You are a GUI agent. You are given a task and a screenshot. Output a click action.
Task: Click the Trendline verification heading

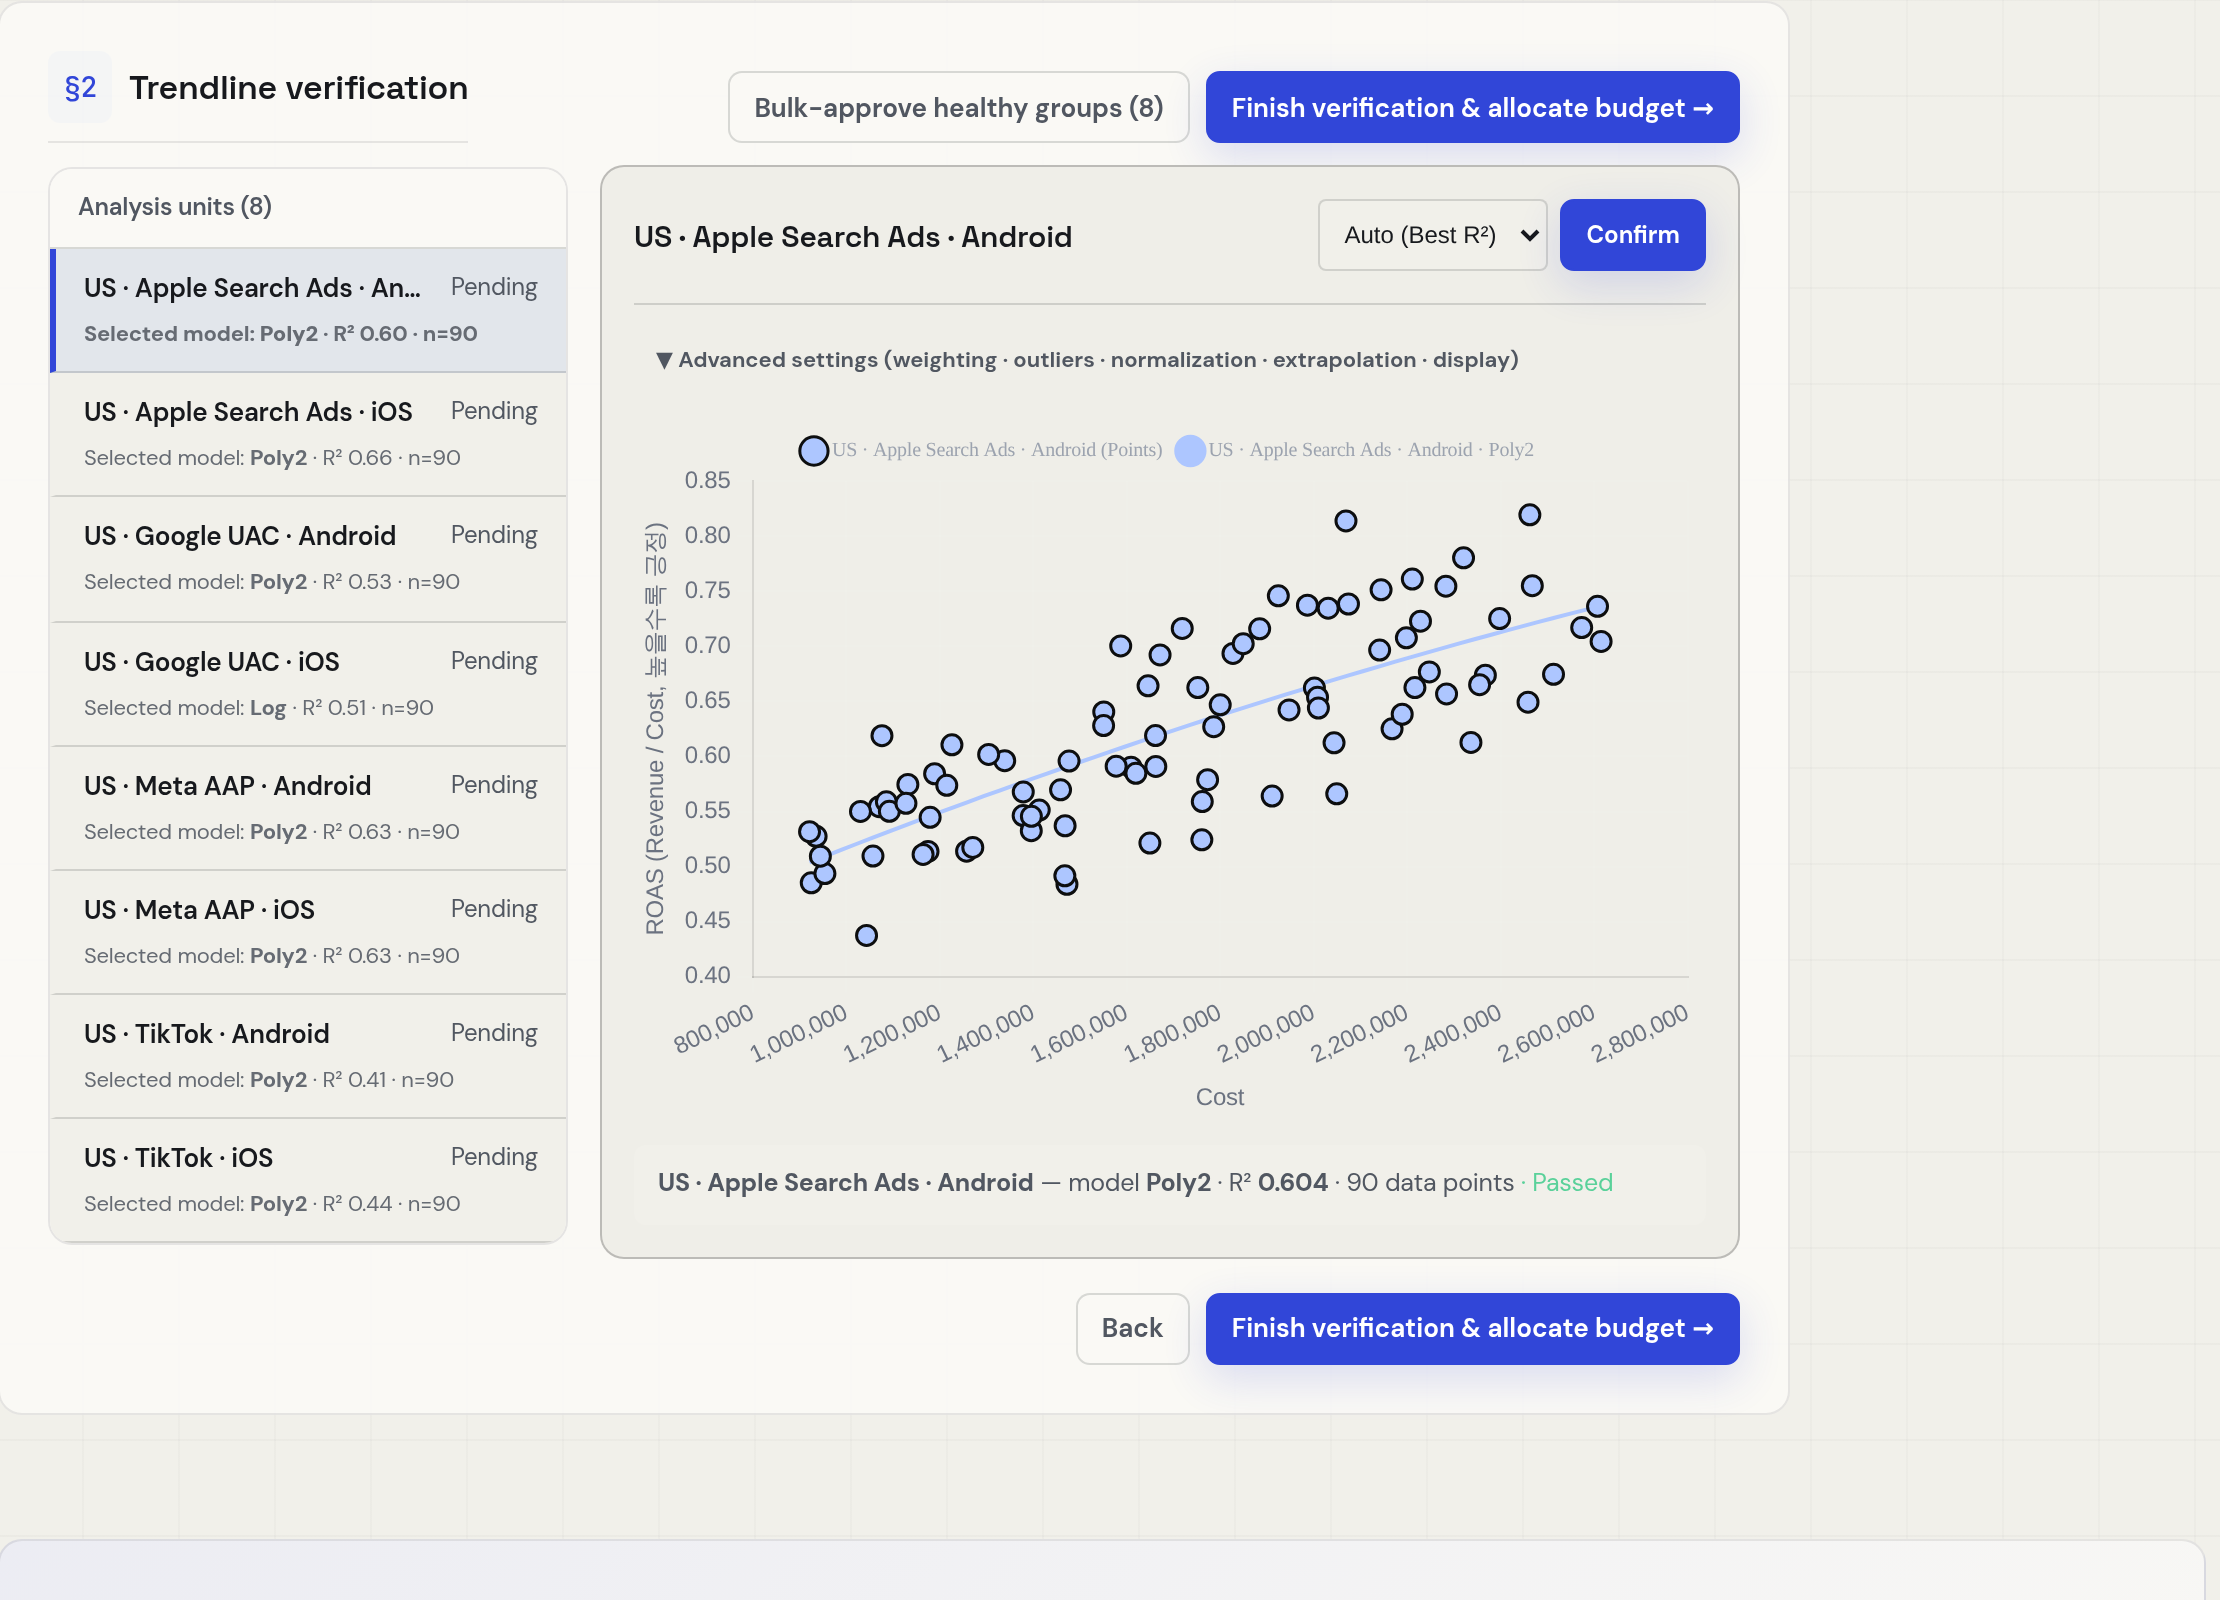point(298,88)
